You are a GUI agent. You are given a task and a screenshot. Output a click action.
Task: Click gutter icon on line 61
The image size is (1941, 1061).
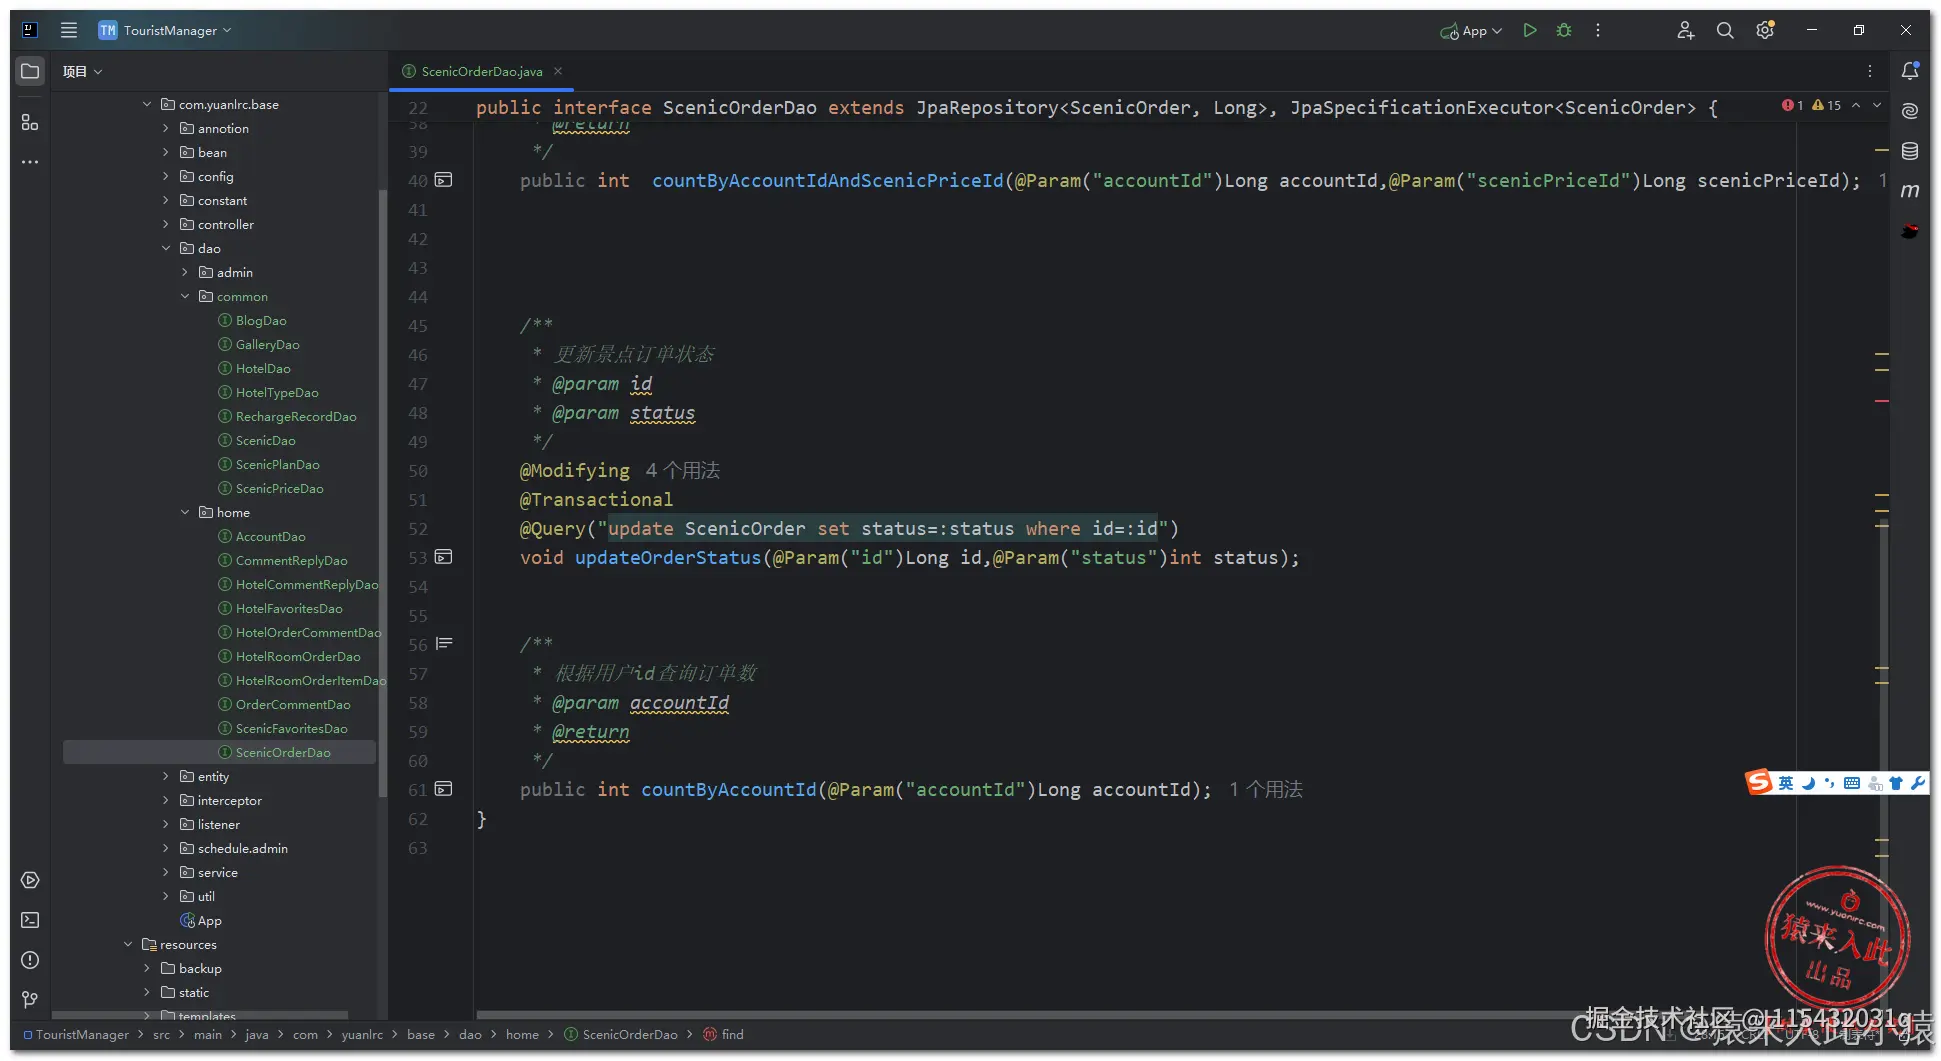444,789
